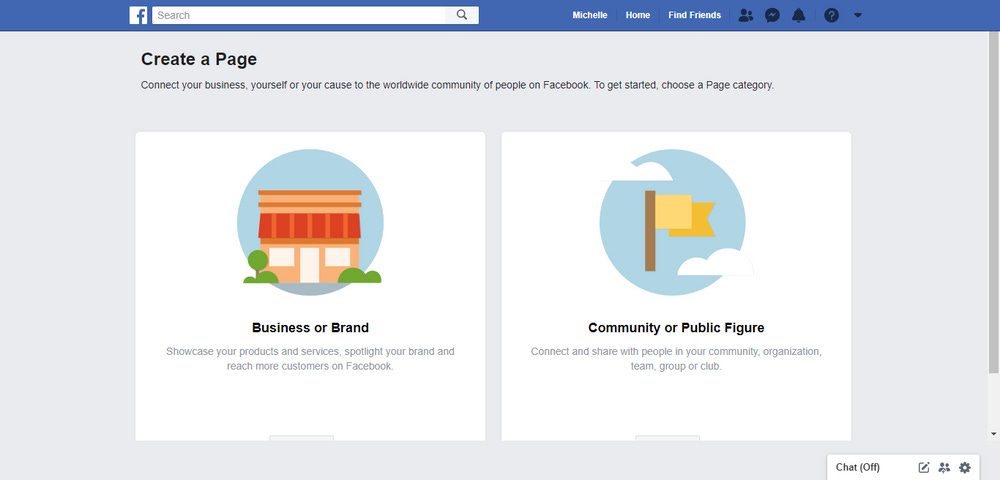Click in the Search input field

[298, 15]
